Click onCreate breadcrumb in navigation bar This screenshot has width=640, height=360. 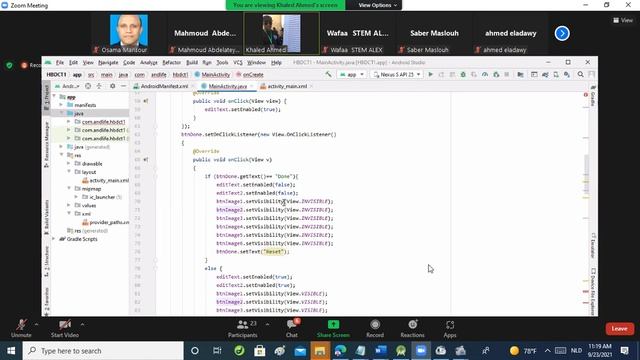pos(250,75)
